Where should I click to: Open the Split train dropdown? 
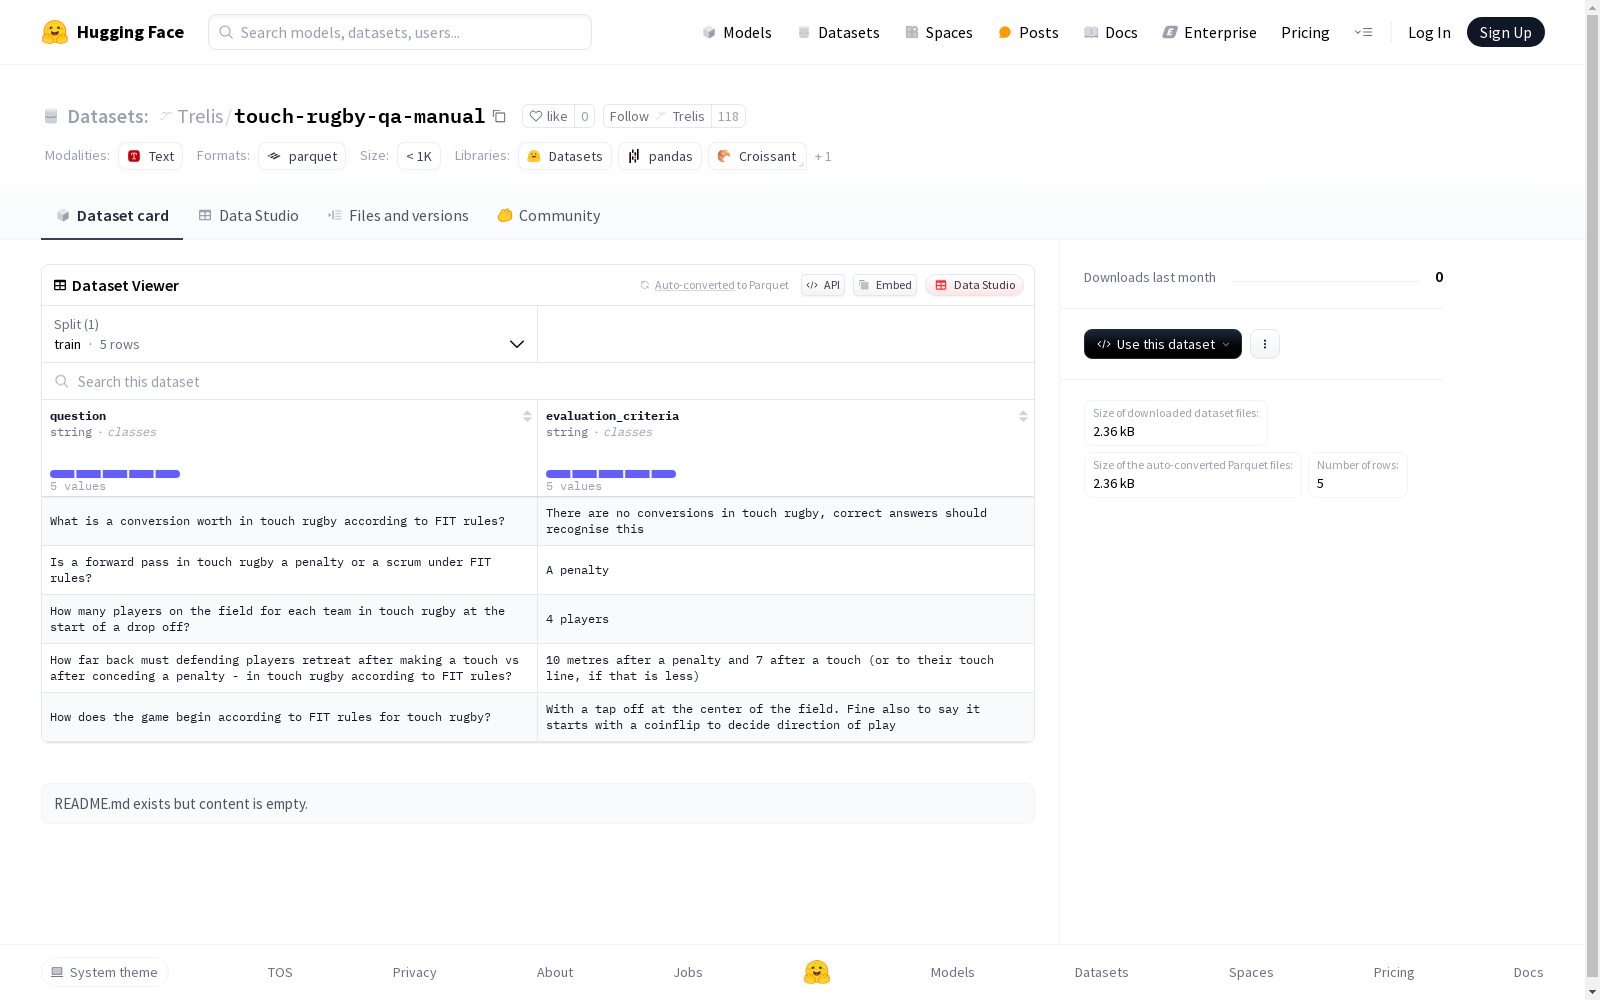pyautogui.click(x=290, y=334)
